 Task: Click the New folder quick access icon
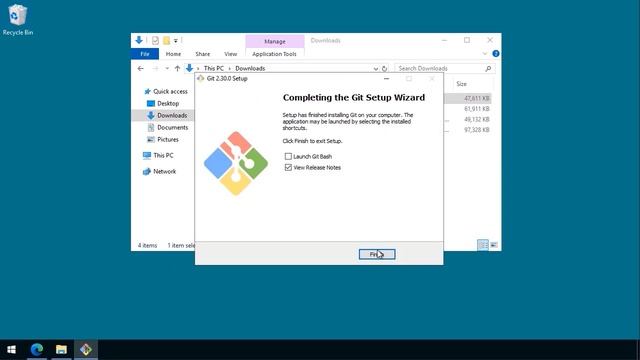[166, 40]
